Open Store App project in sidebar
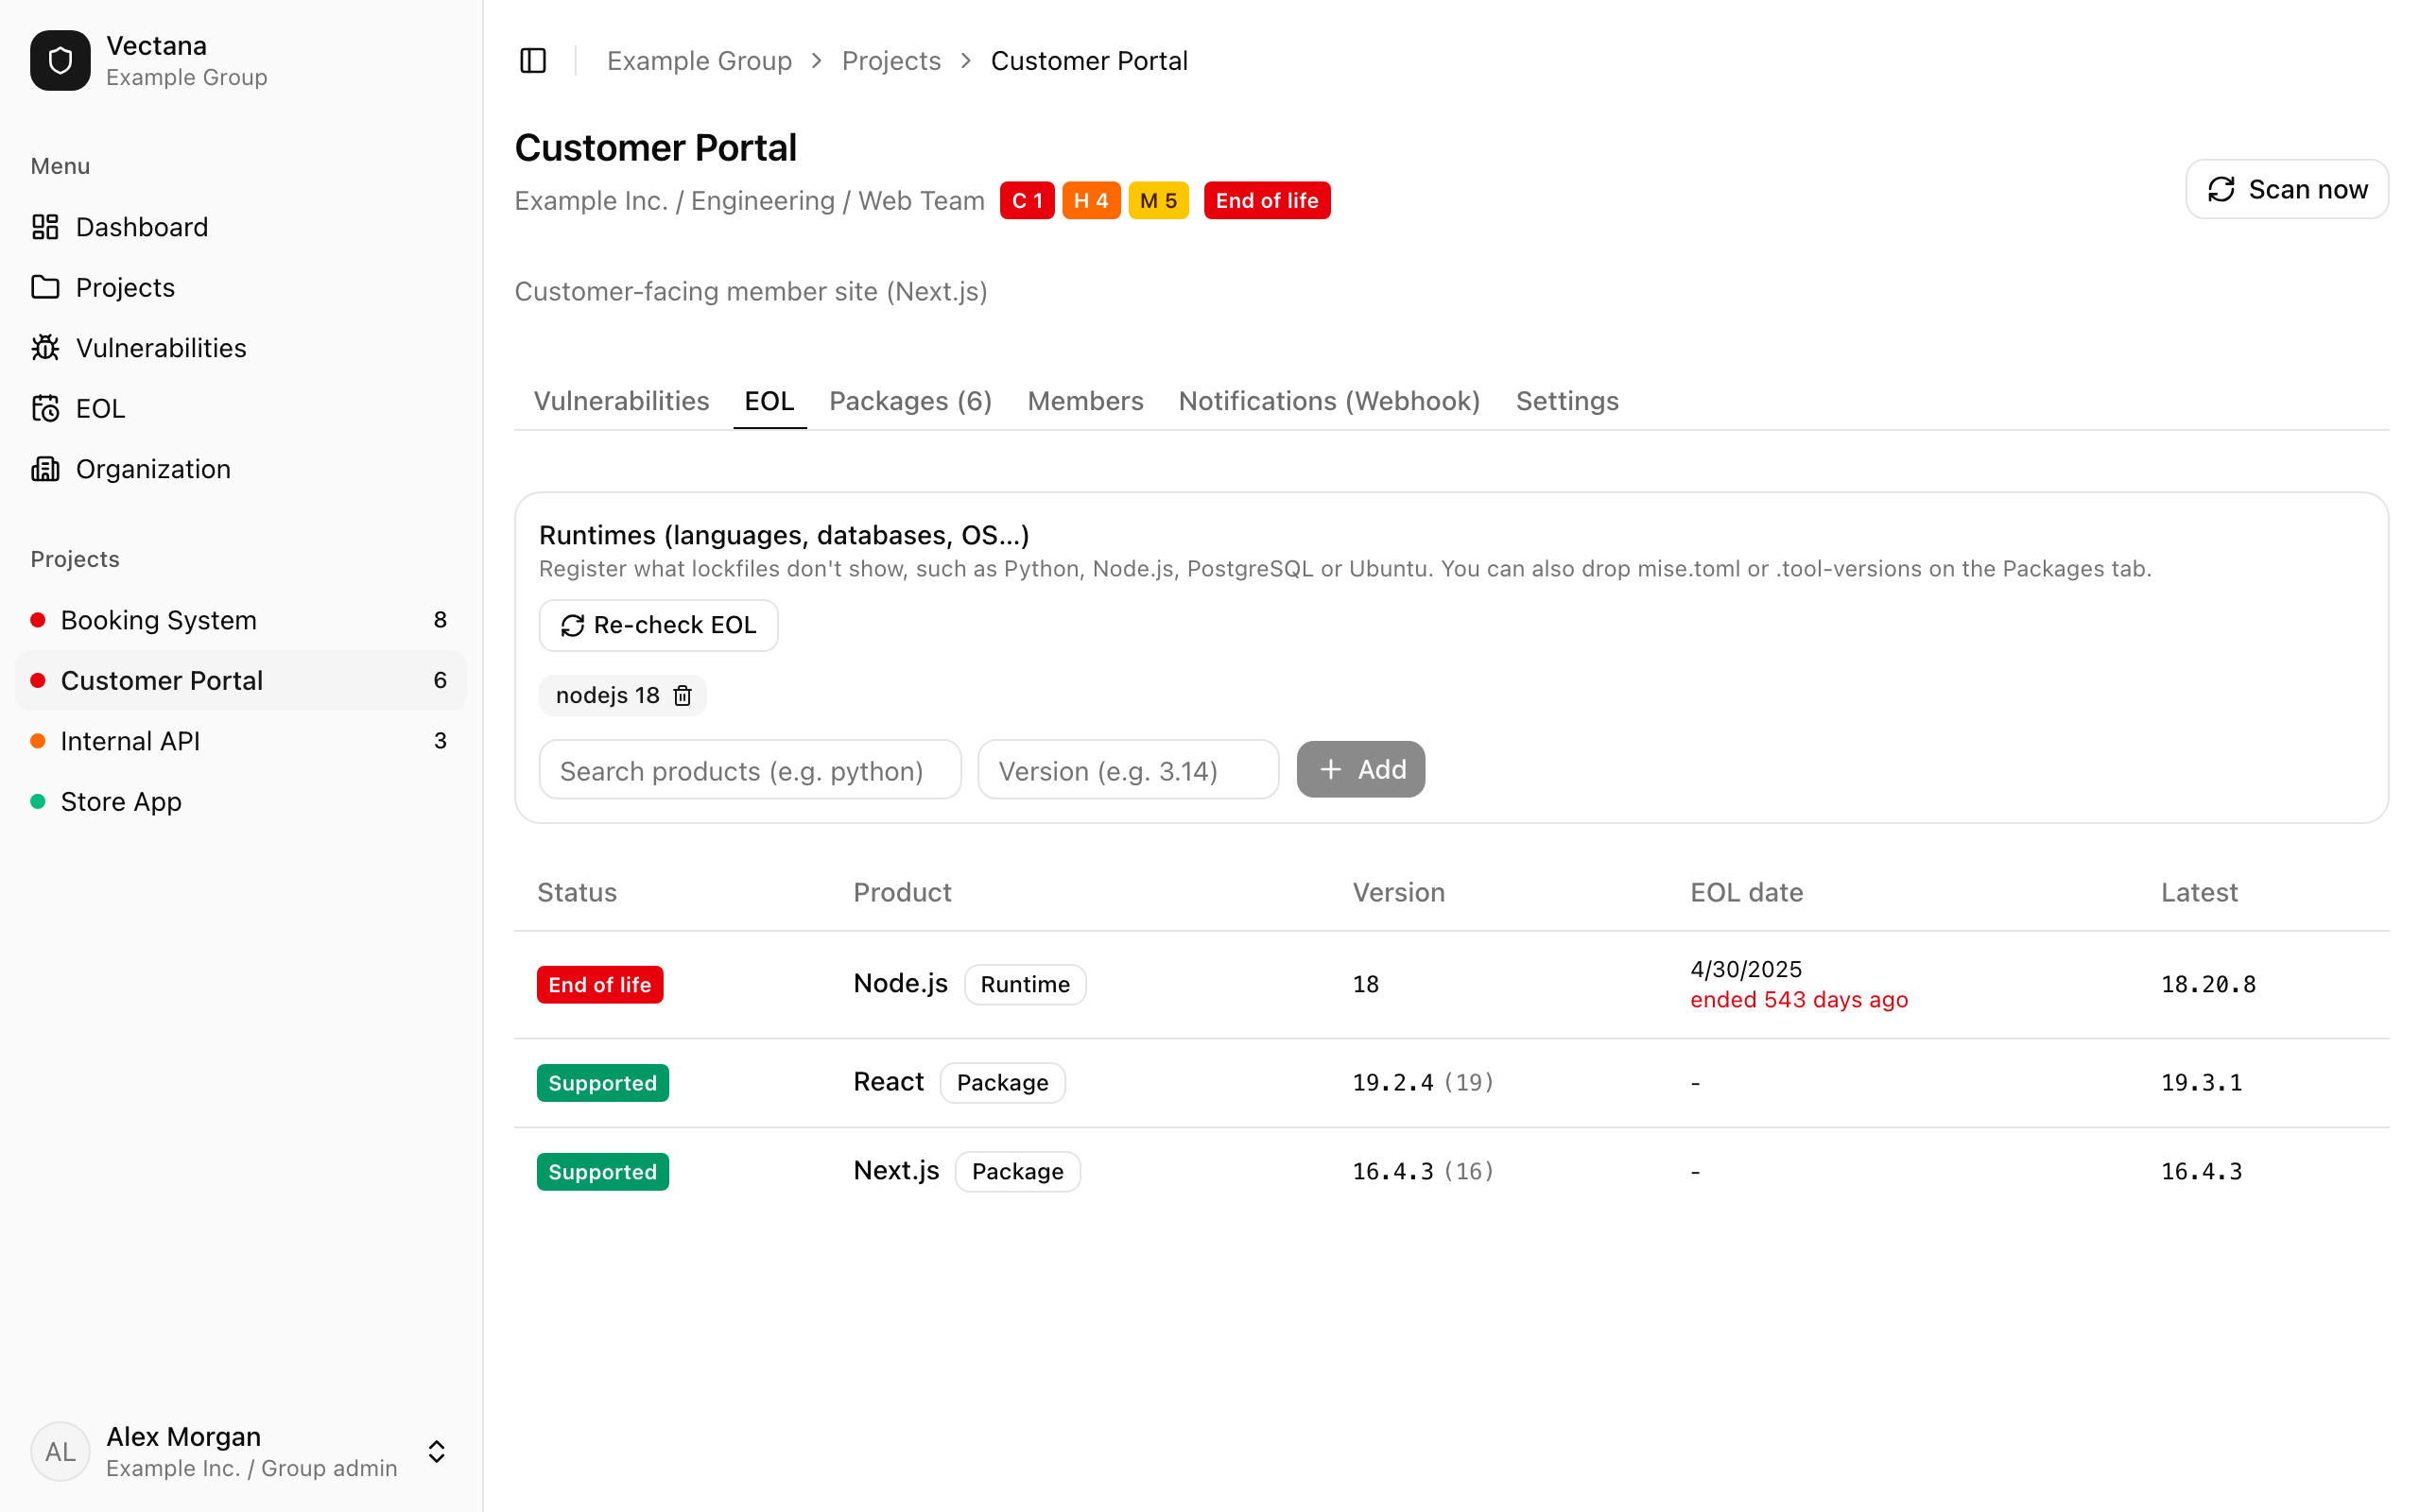Image resolution: width=2420 pixels, height=1512 pixels. (240, 802)
